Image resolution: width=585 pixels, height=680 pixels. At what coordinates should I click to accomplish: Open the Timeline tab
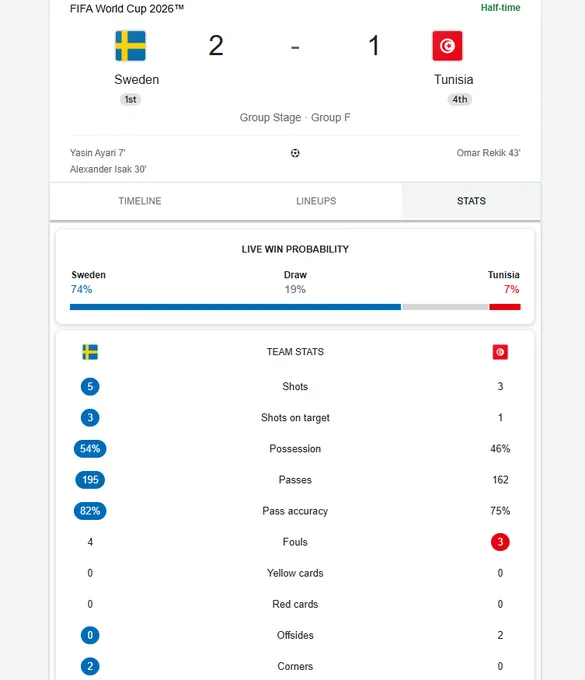[140, 201]
